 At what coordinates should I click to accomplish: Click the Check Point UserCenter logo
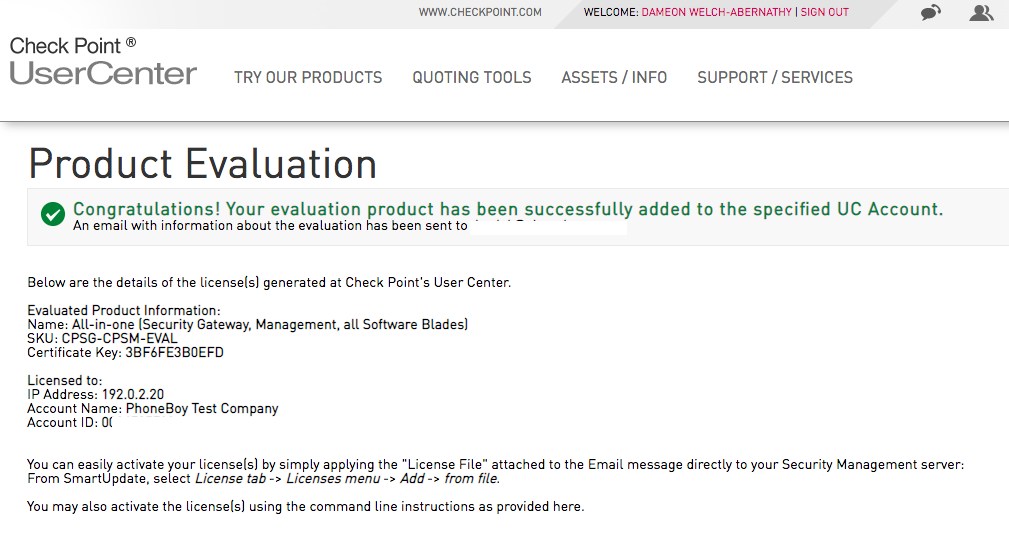tap(103, 61)
